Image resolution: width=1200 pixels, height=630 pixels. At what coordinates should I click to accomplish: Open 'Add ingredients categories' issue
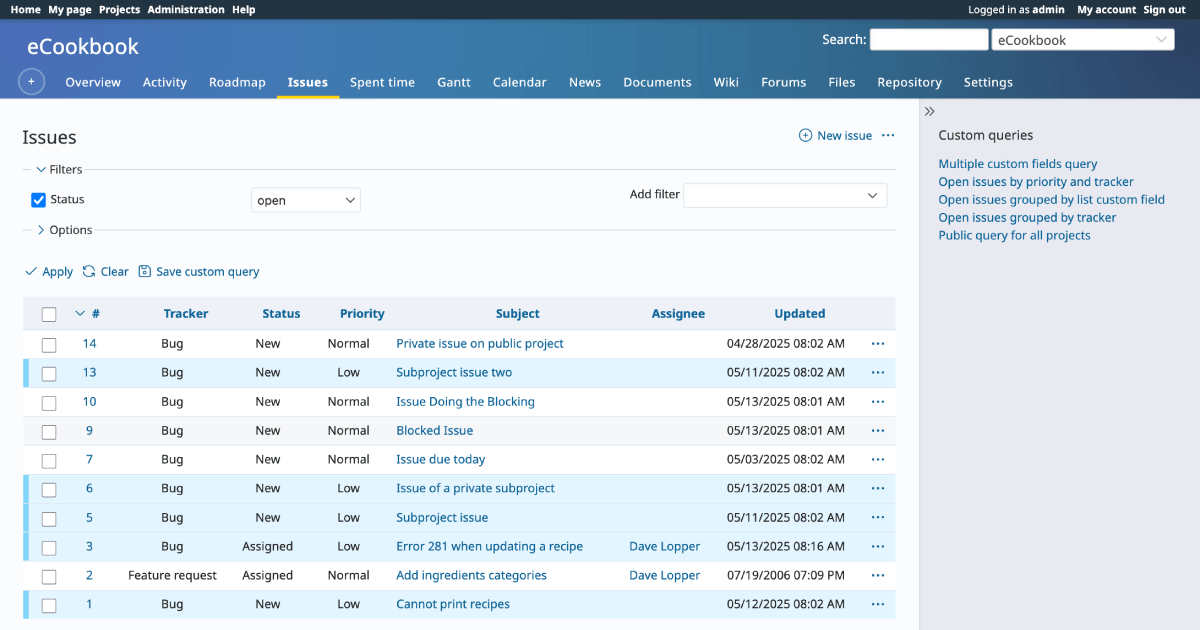click(471, 576)
